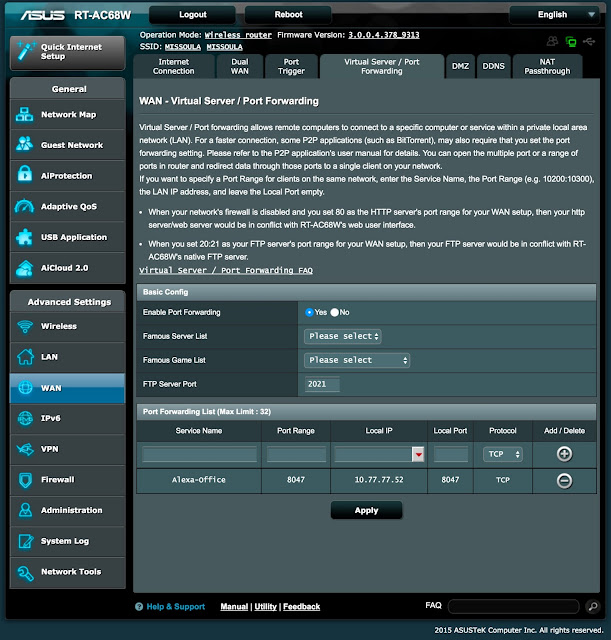Delete the Alexa-Office forwarding rule

tap(564, 480)
